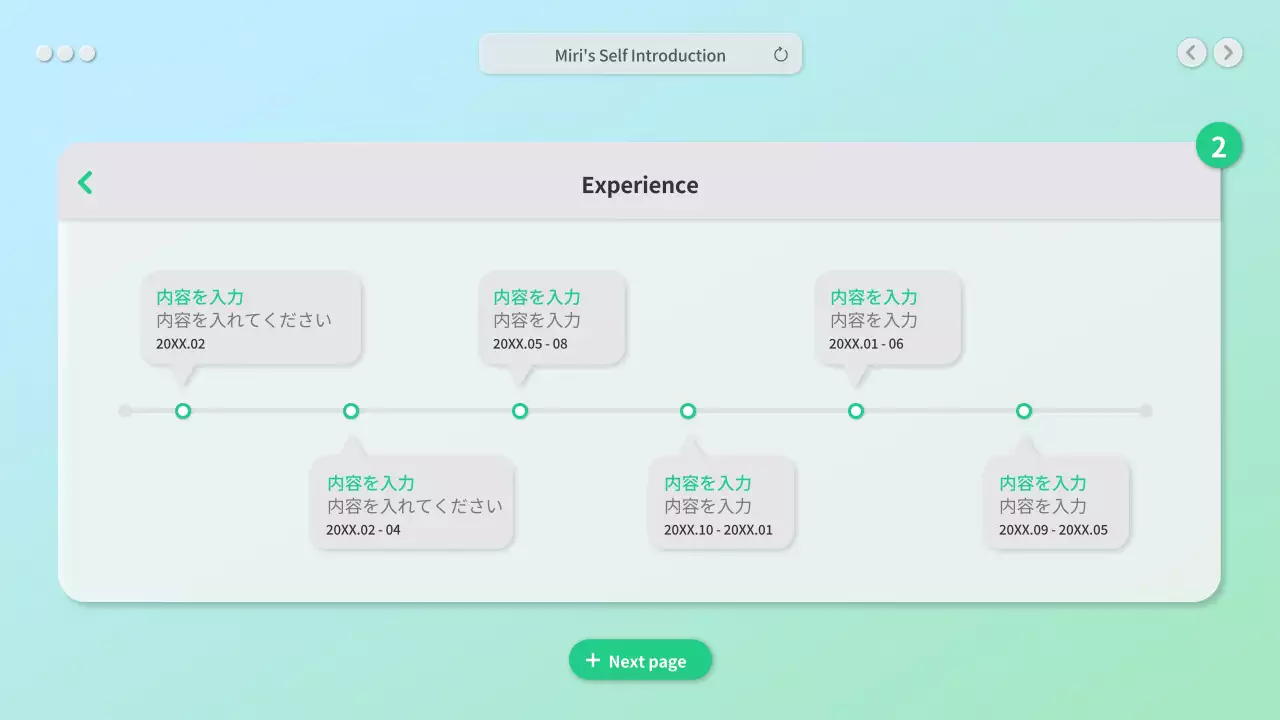This screenshot has width=1280, height=720.
Task: Select the card dated "20XX.10 - 20XX.01"
Action: tap(722, 503)
